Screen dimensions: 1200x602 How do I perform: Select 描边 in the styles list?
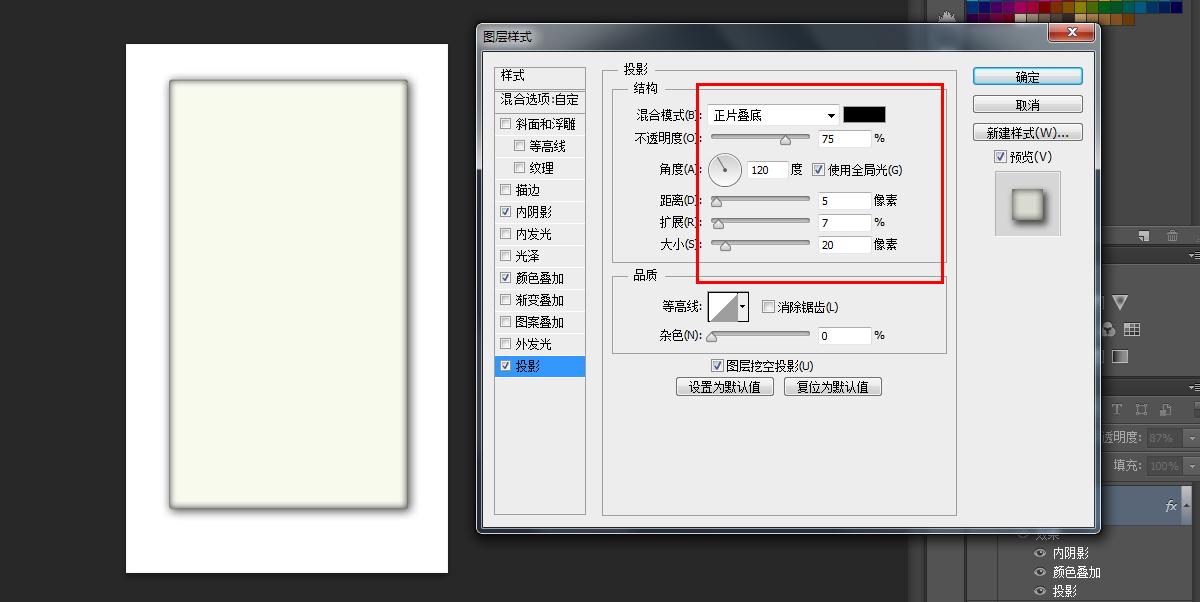coord(528,189)
